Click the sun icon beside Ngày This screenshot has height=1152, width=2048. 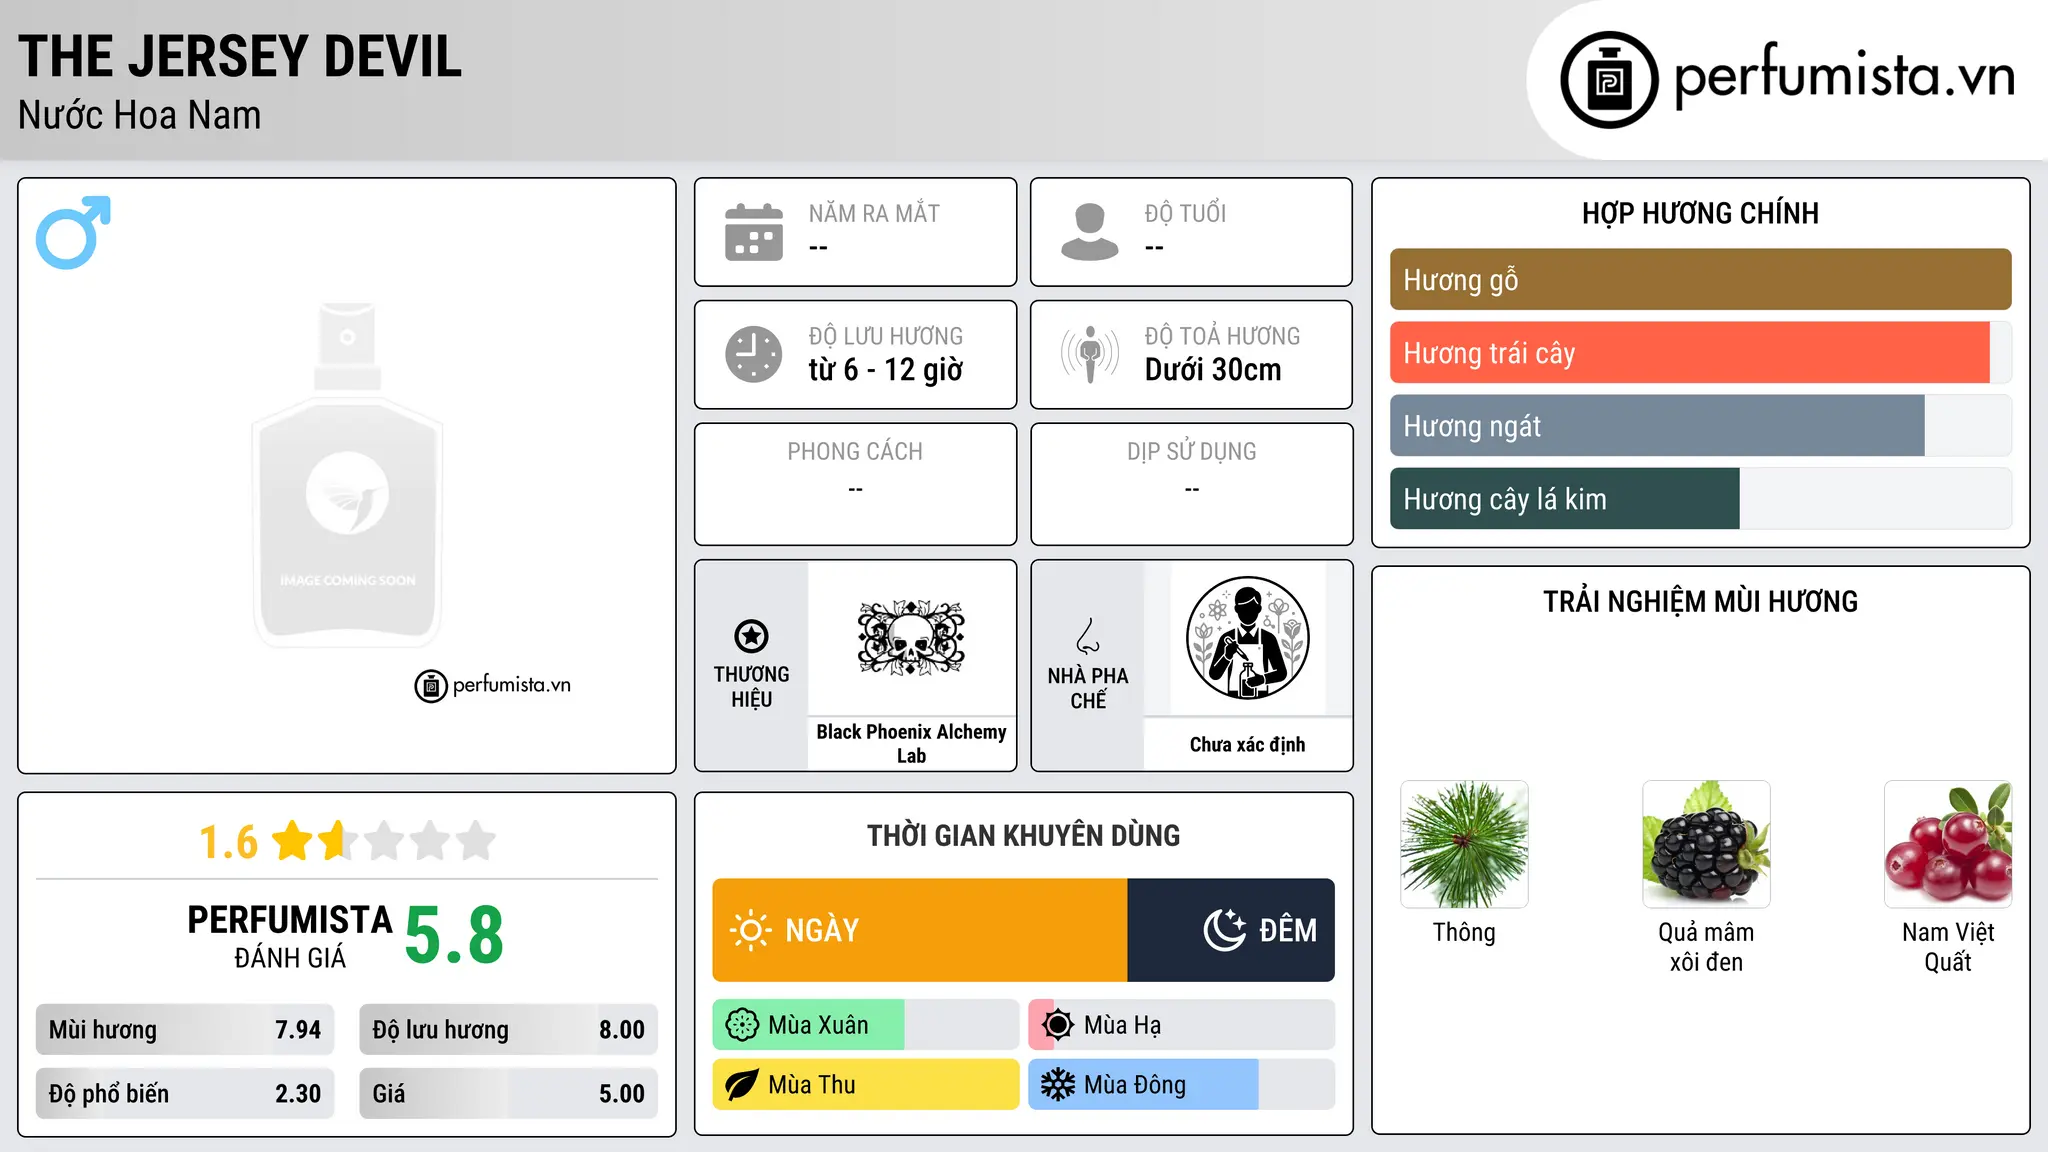click(750, 930)
